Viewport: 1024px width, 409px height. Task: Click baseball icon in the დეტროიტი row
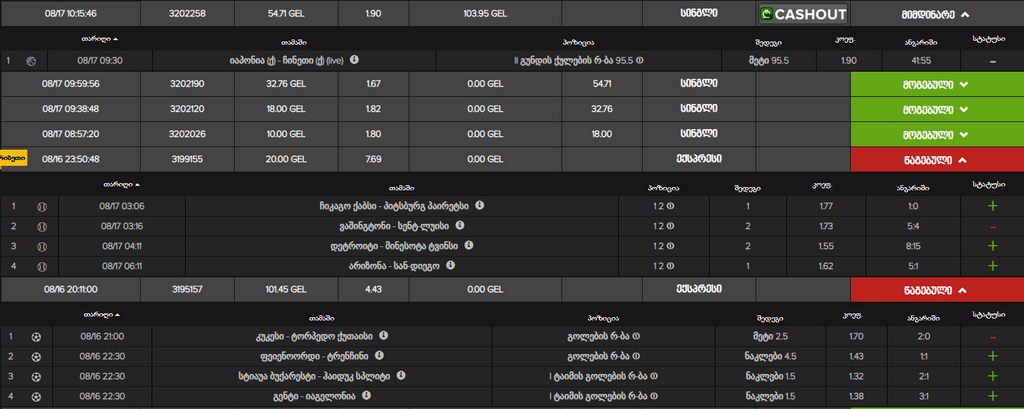pos(42,246)
